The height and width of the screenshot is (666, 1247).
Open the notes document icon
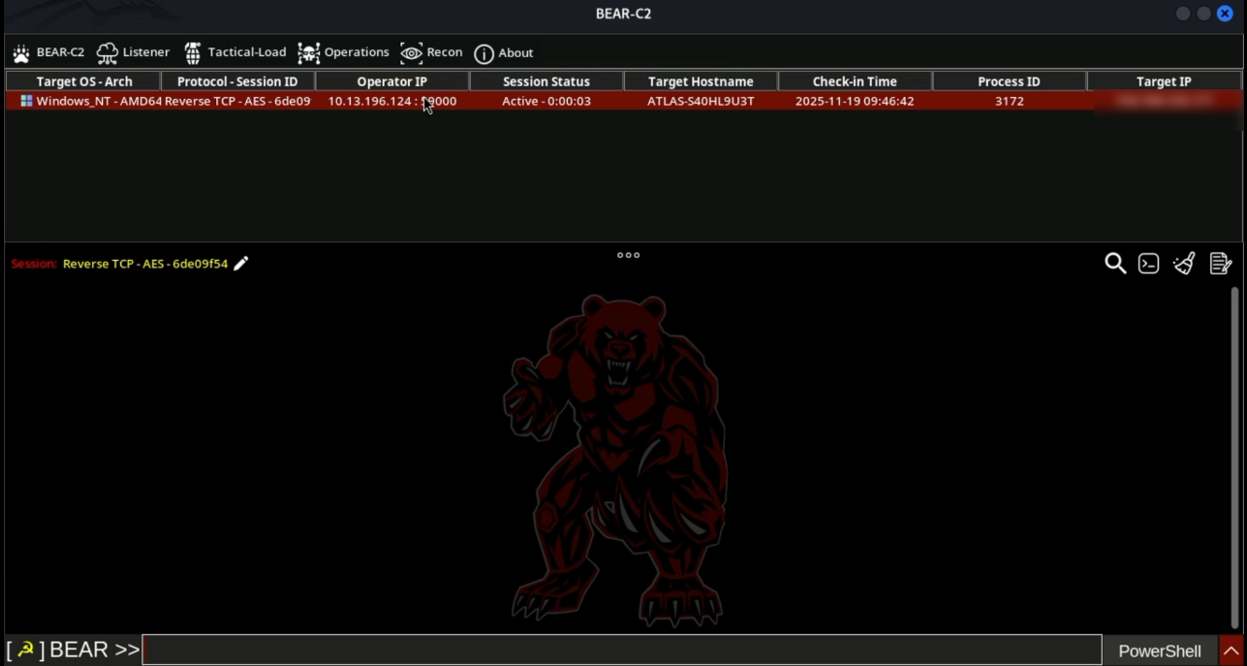tap(1219, 263)
